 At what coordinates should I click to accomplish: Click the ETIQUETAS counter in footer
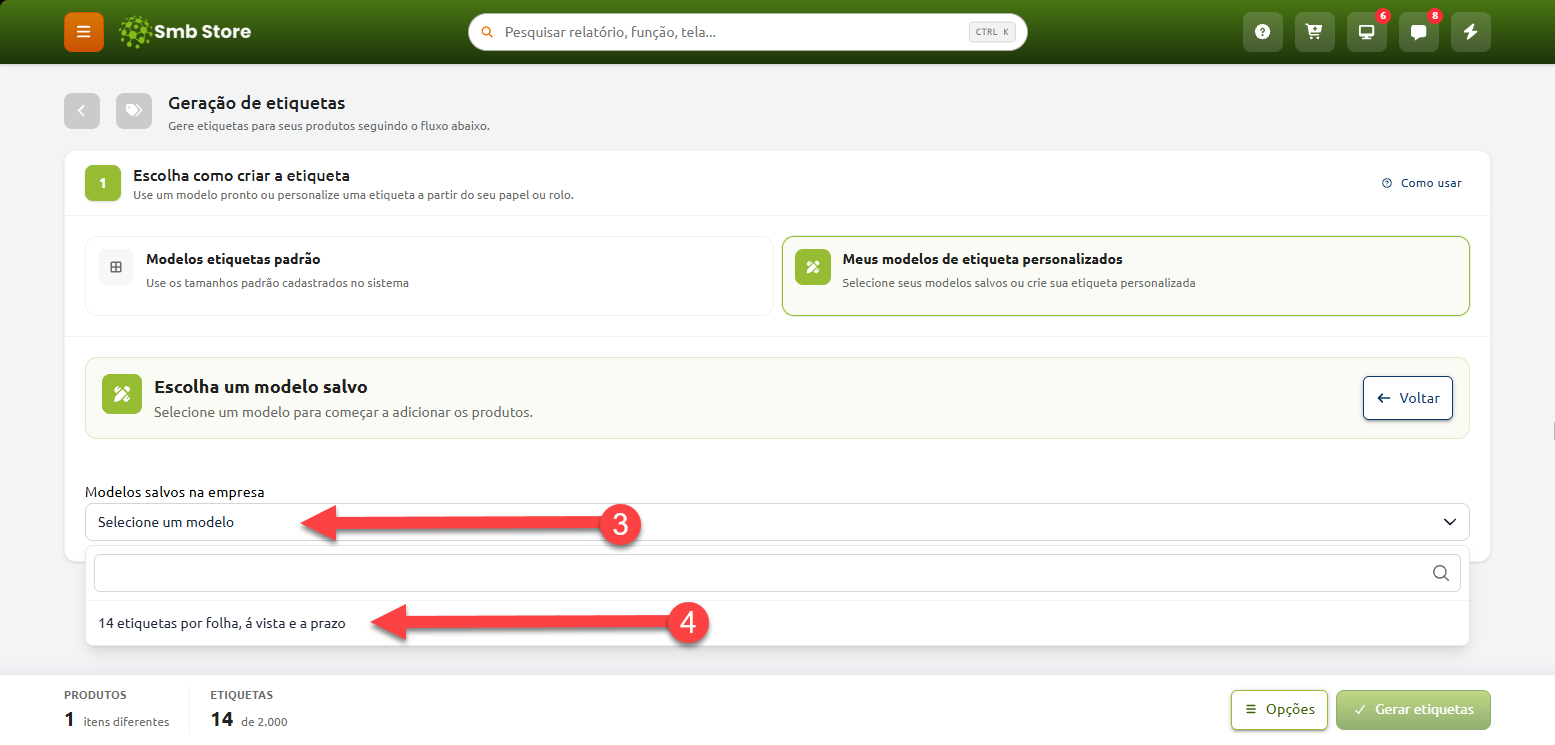click(249, 710)
